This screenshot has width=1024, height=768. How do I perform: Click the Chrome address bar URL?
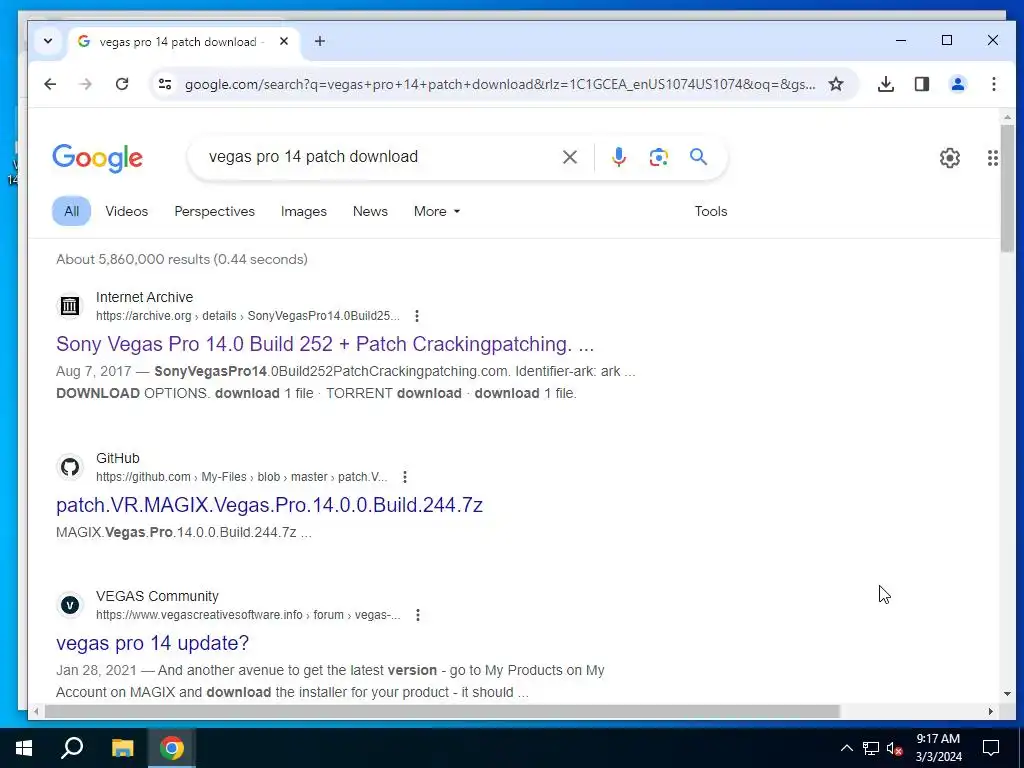tap(500, 84)
